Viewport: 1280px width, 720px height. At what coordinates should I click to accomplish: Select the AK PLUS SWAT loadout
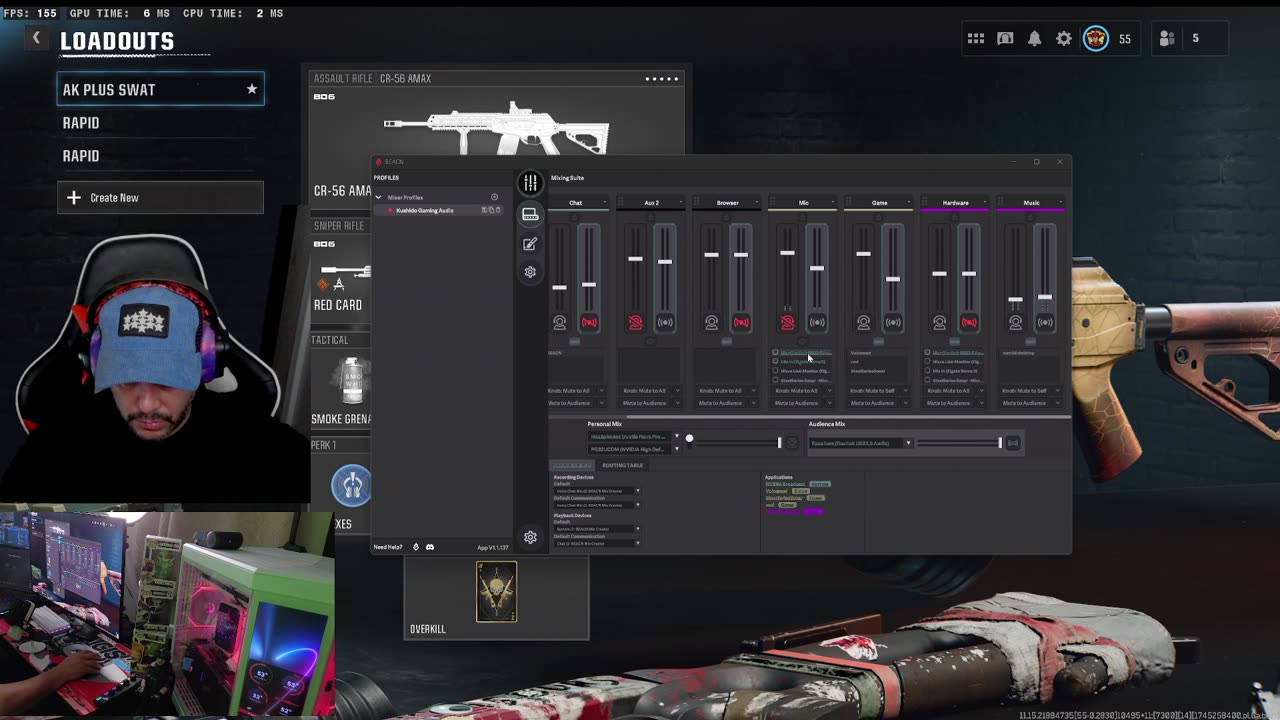coord(161,89)
